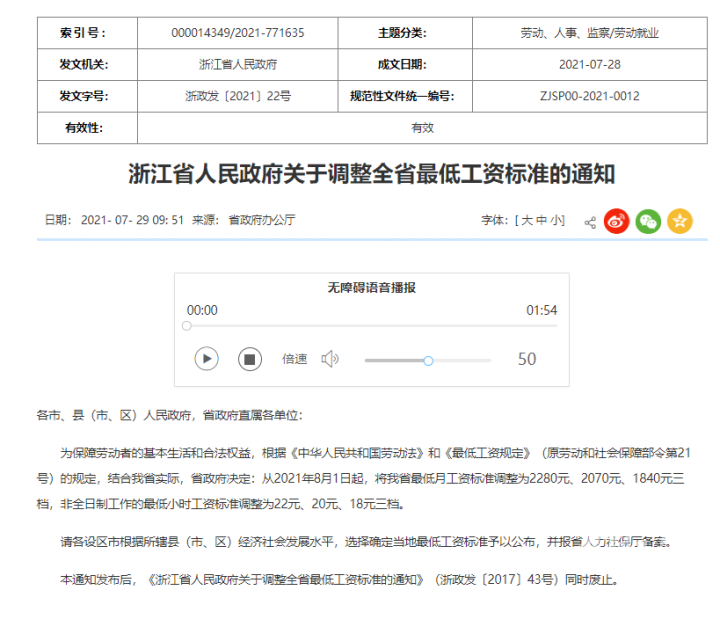Viewport: 720px width, 634px height.
Task: Add page to favorites star icon
Action: (x=680, y=221)
